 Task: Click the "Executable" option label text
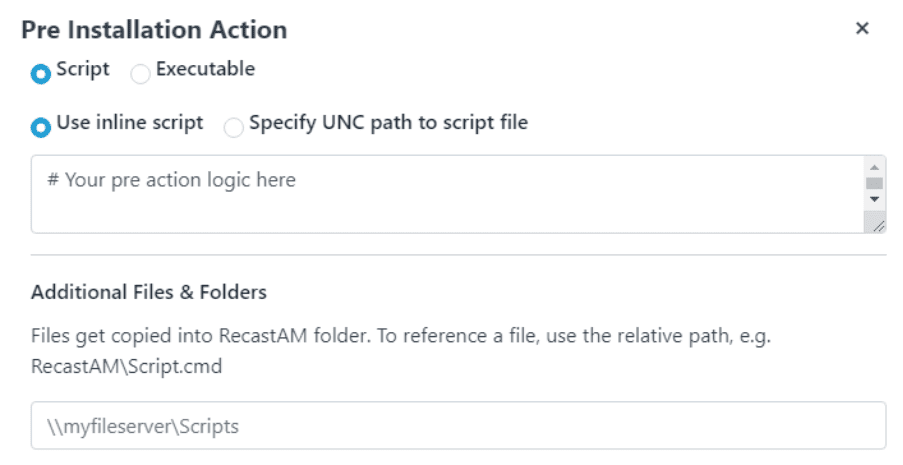[205, 70]
